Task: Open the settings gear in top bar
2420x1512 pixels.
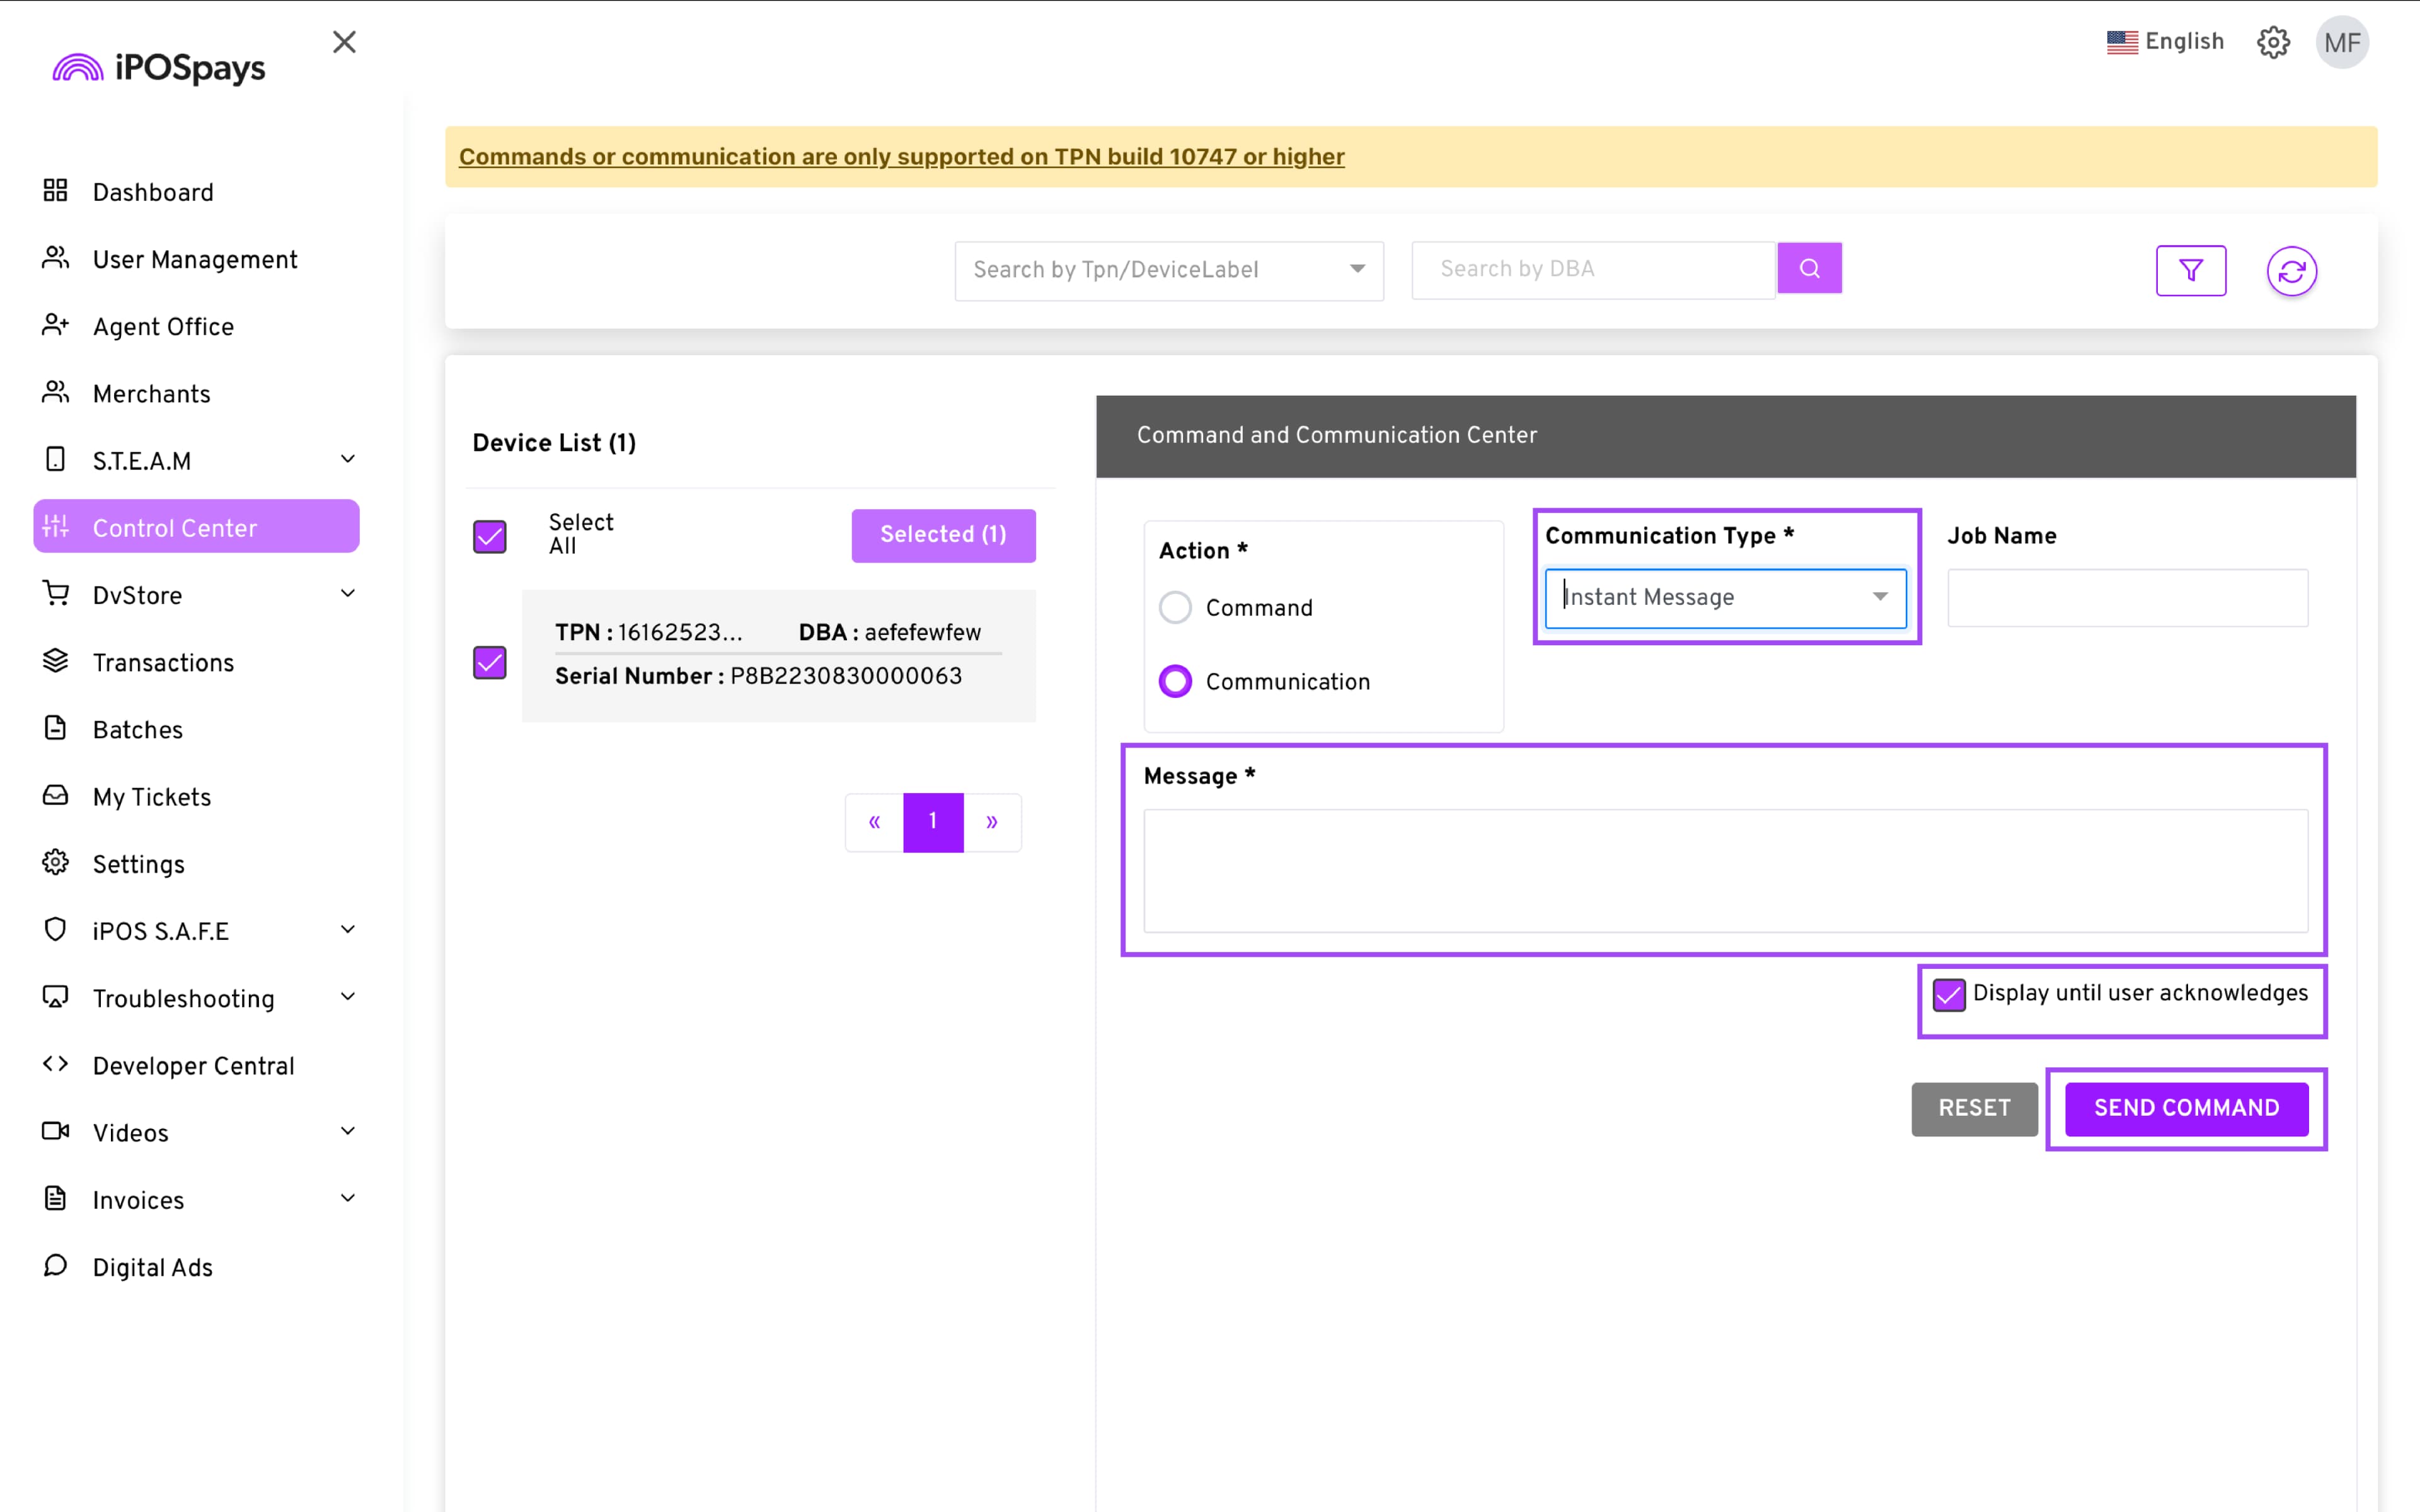Action: [2273, 42]
